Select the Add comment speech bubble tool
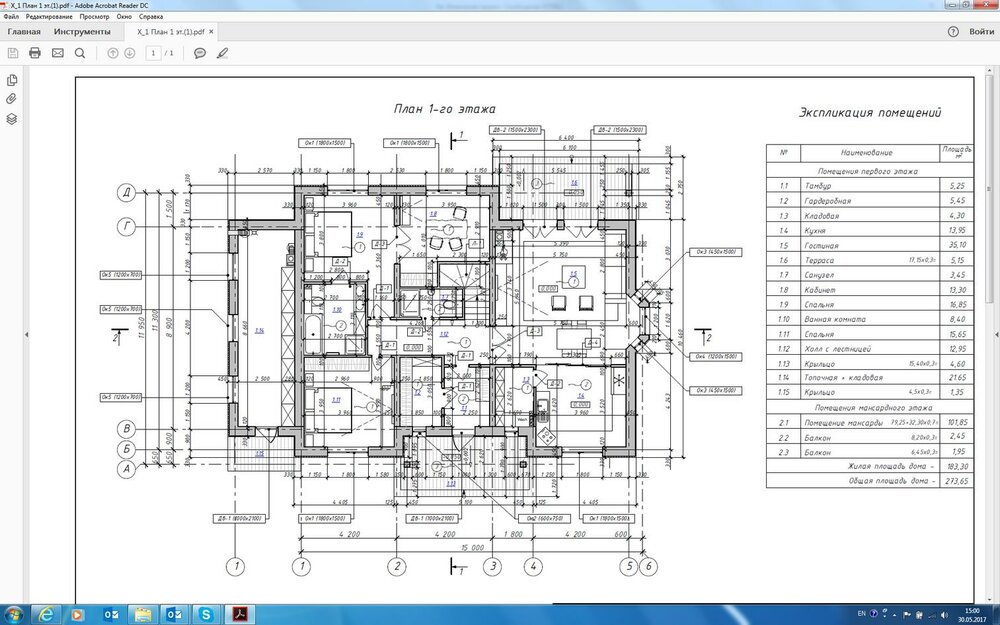 (200, 53)
